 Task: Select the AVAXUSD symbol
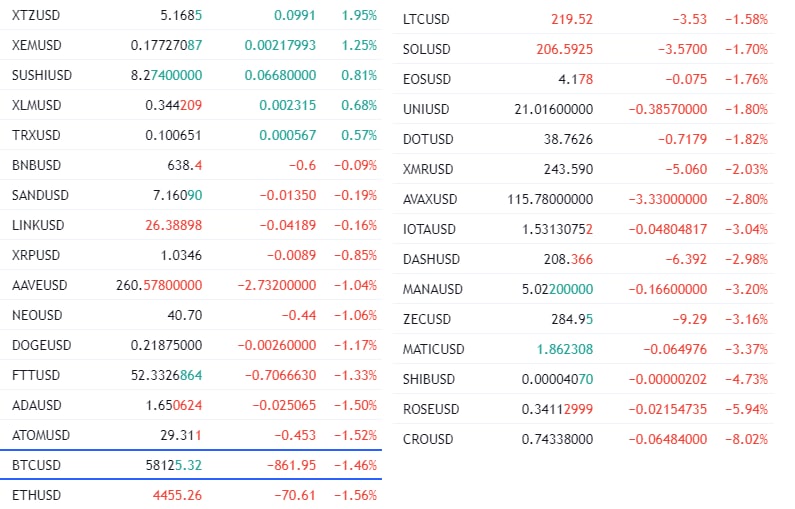430,199
